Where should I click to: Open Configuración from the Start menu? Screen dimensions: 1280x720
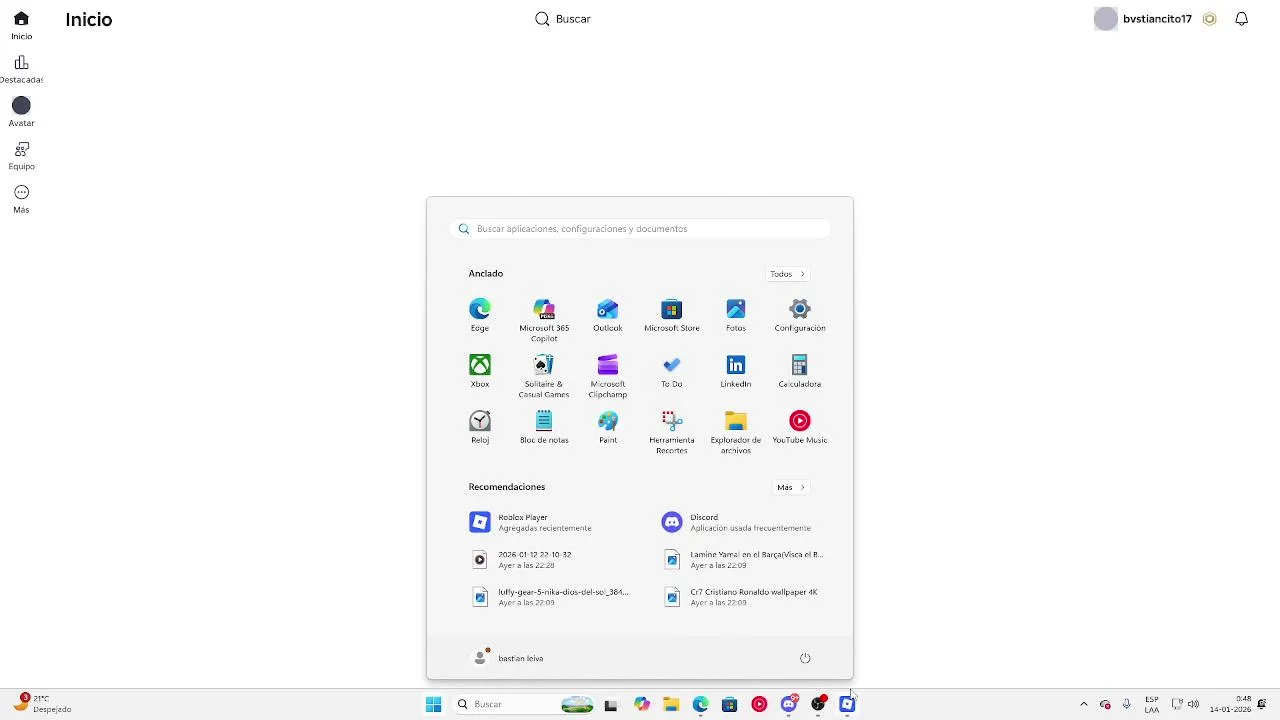[x=800, y=315]
